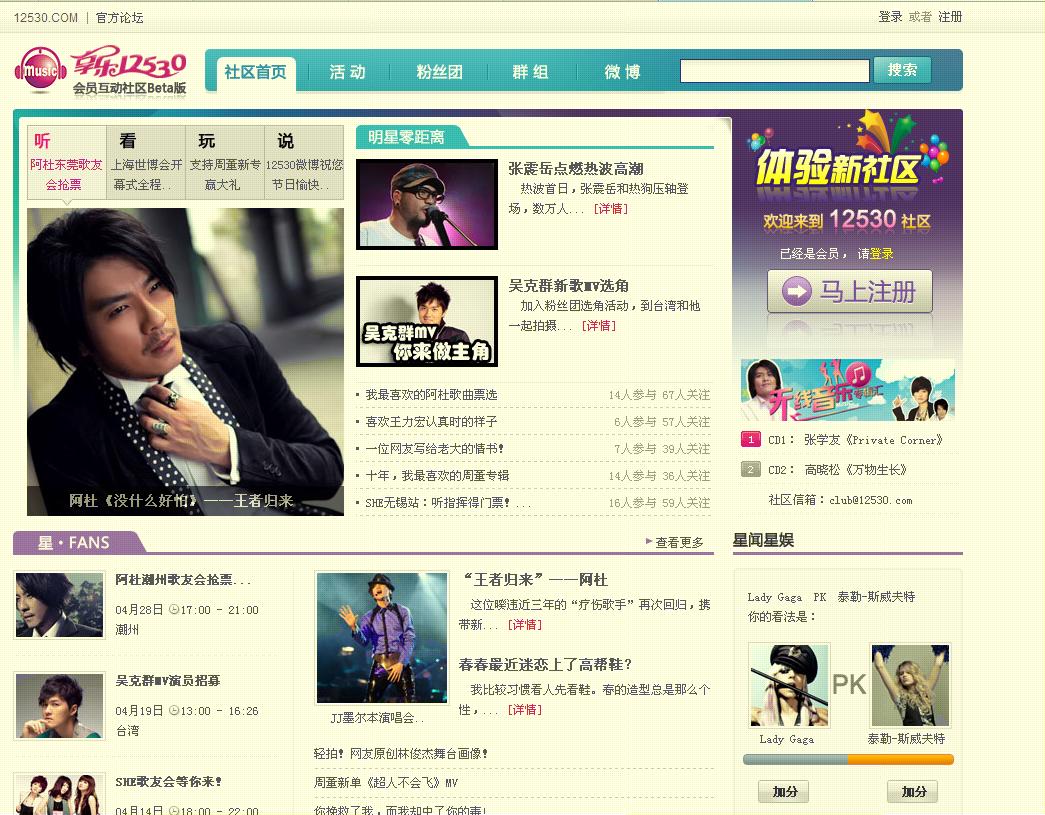Screen dimensions: 1045x815
Task: Click 14人参与 67人关注 stats text
Action: (x=659, y=395)
